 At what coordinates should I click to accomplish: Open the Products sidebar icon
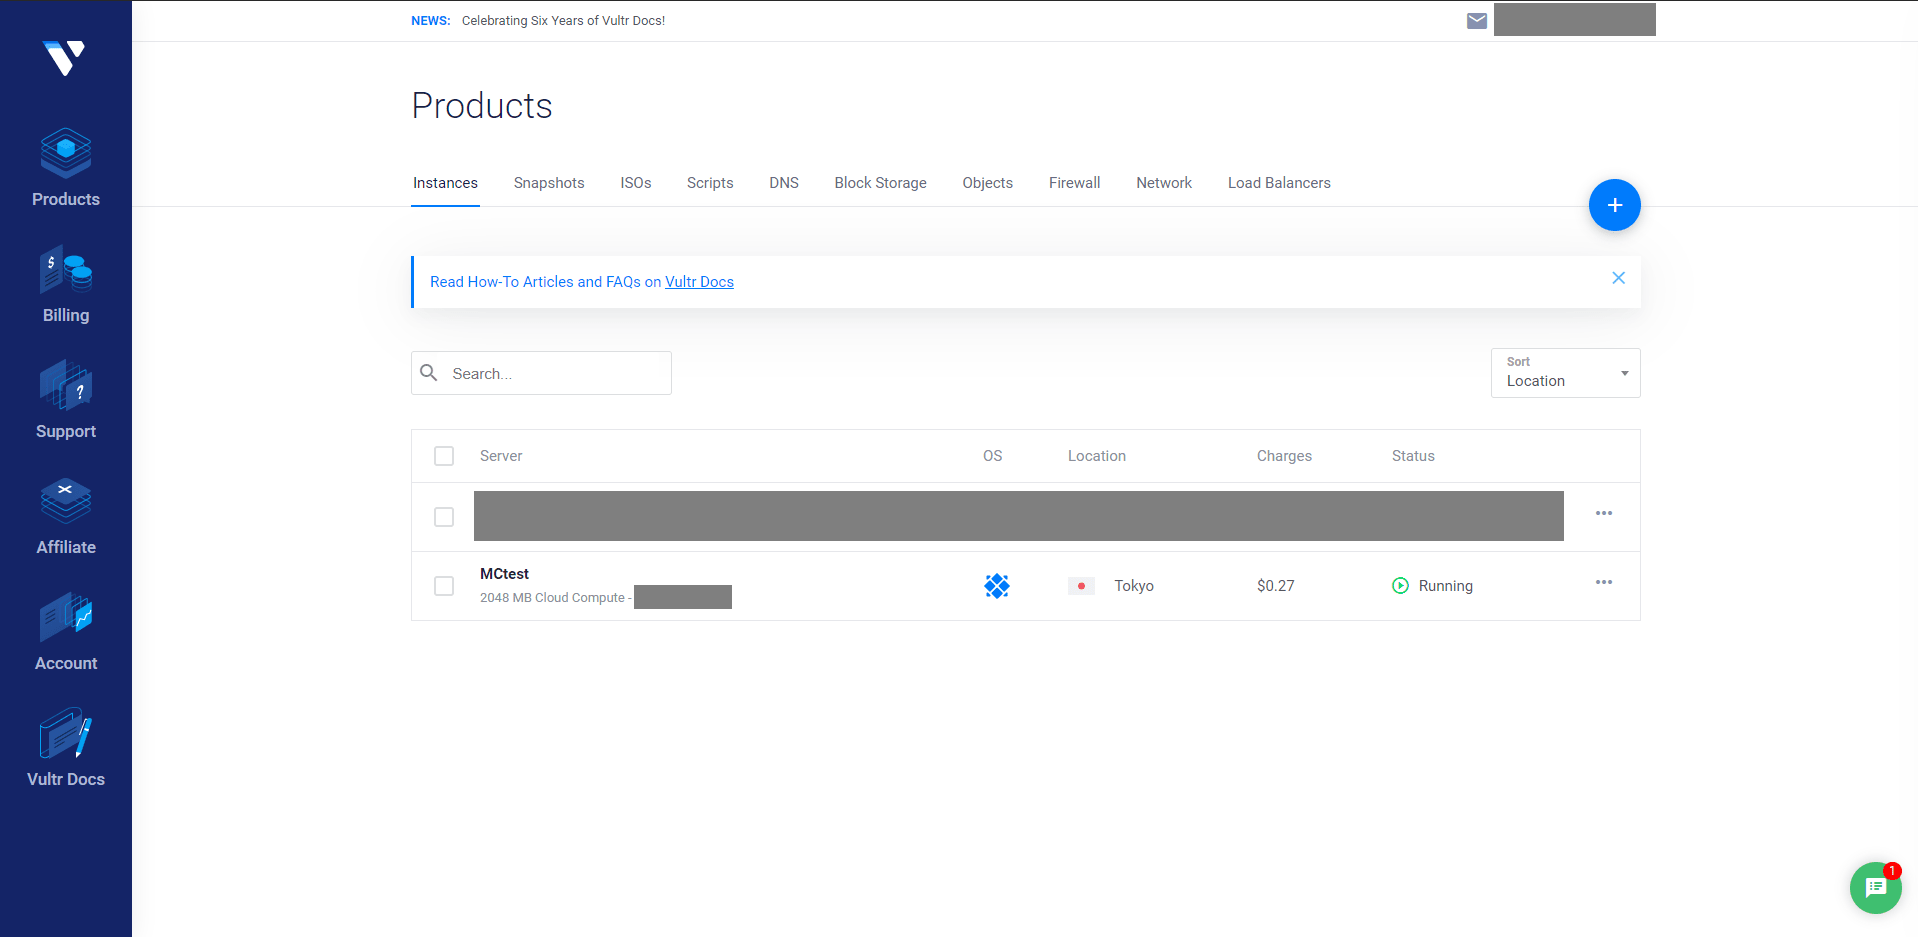66,154
